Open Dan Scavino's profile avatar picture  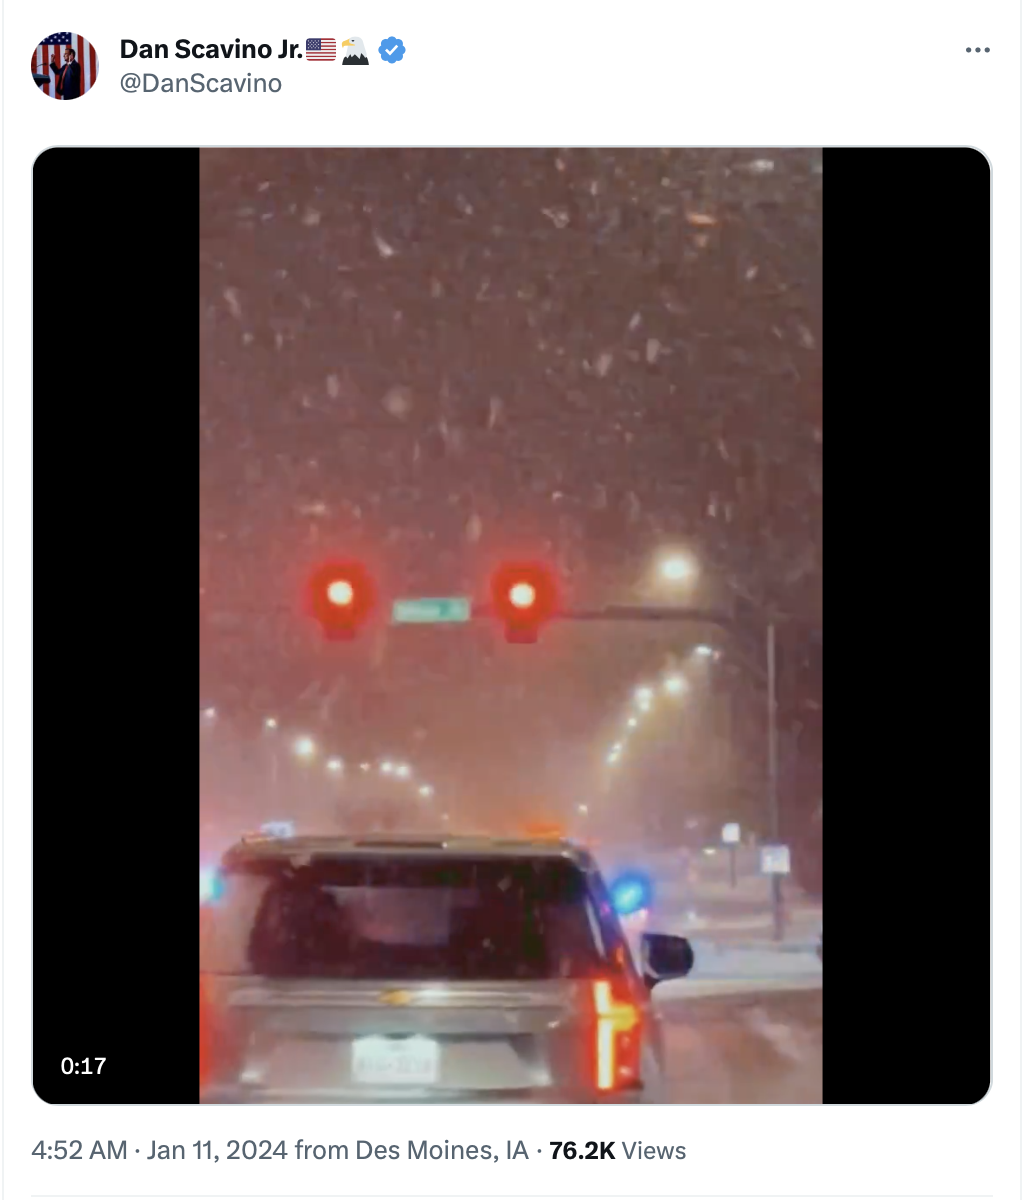pyautogui.click(x=65, y=66)
